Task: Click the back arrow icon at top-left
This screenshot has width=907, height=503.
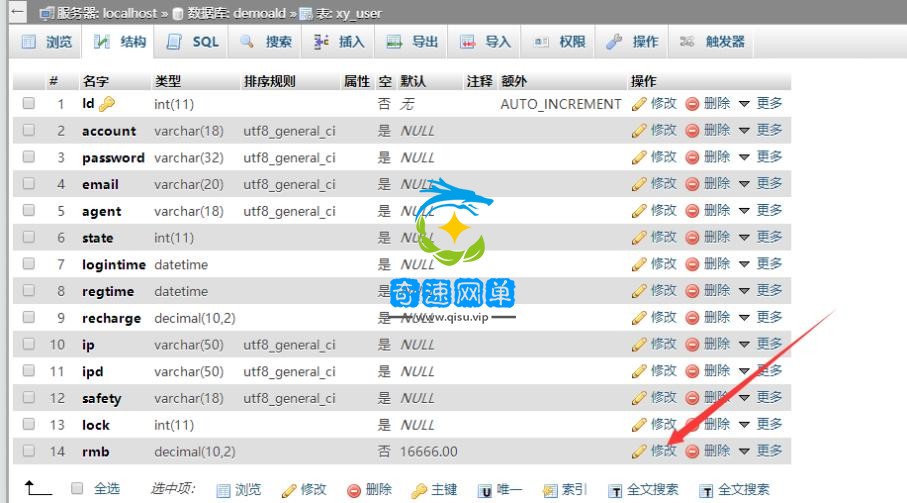Action: click(17, 11)
